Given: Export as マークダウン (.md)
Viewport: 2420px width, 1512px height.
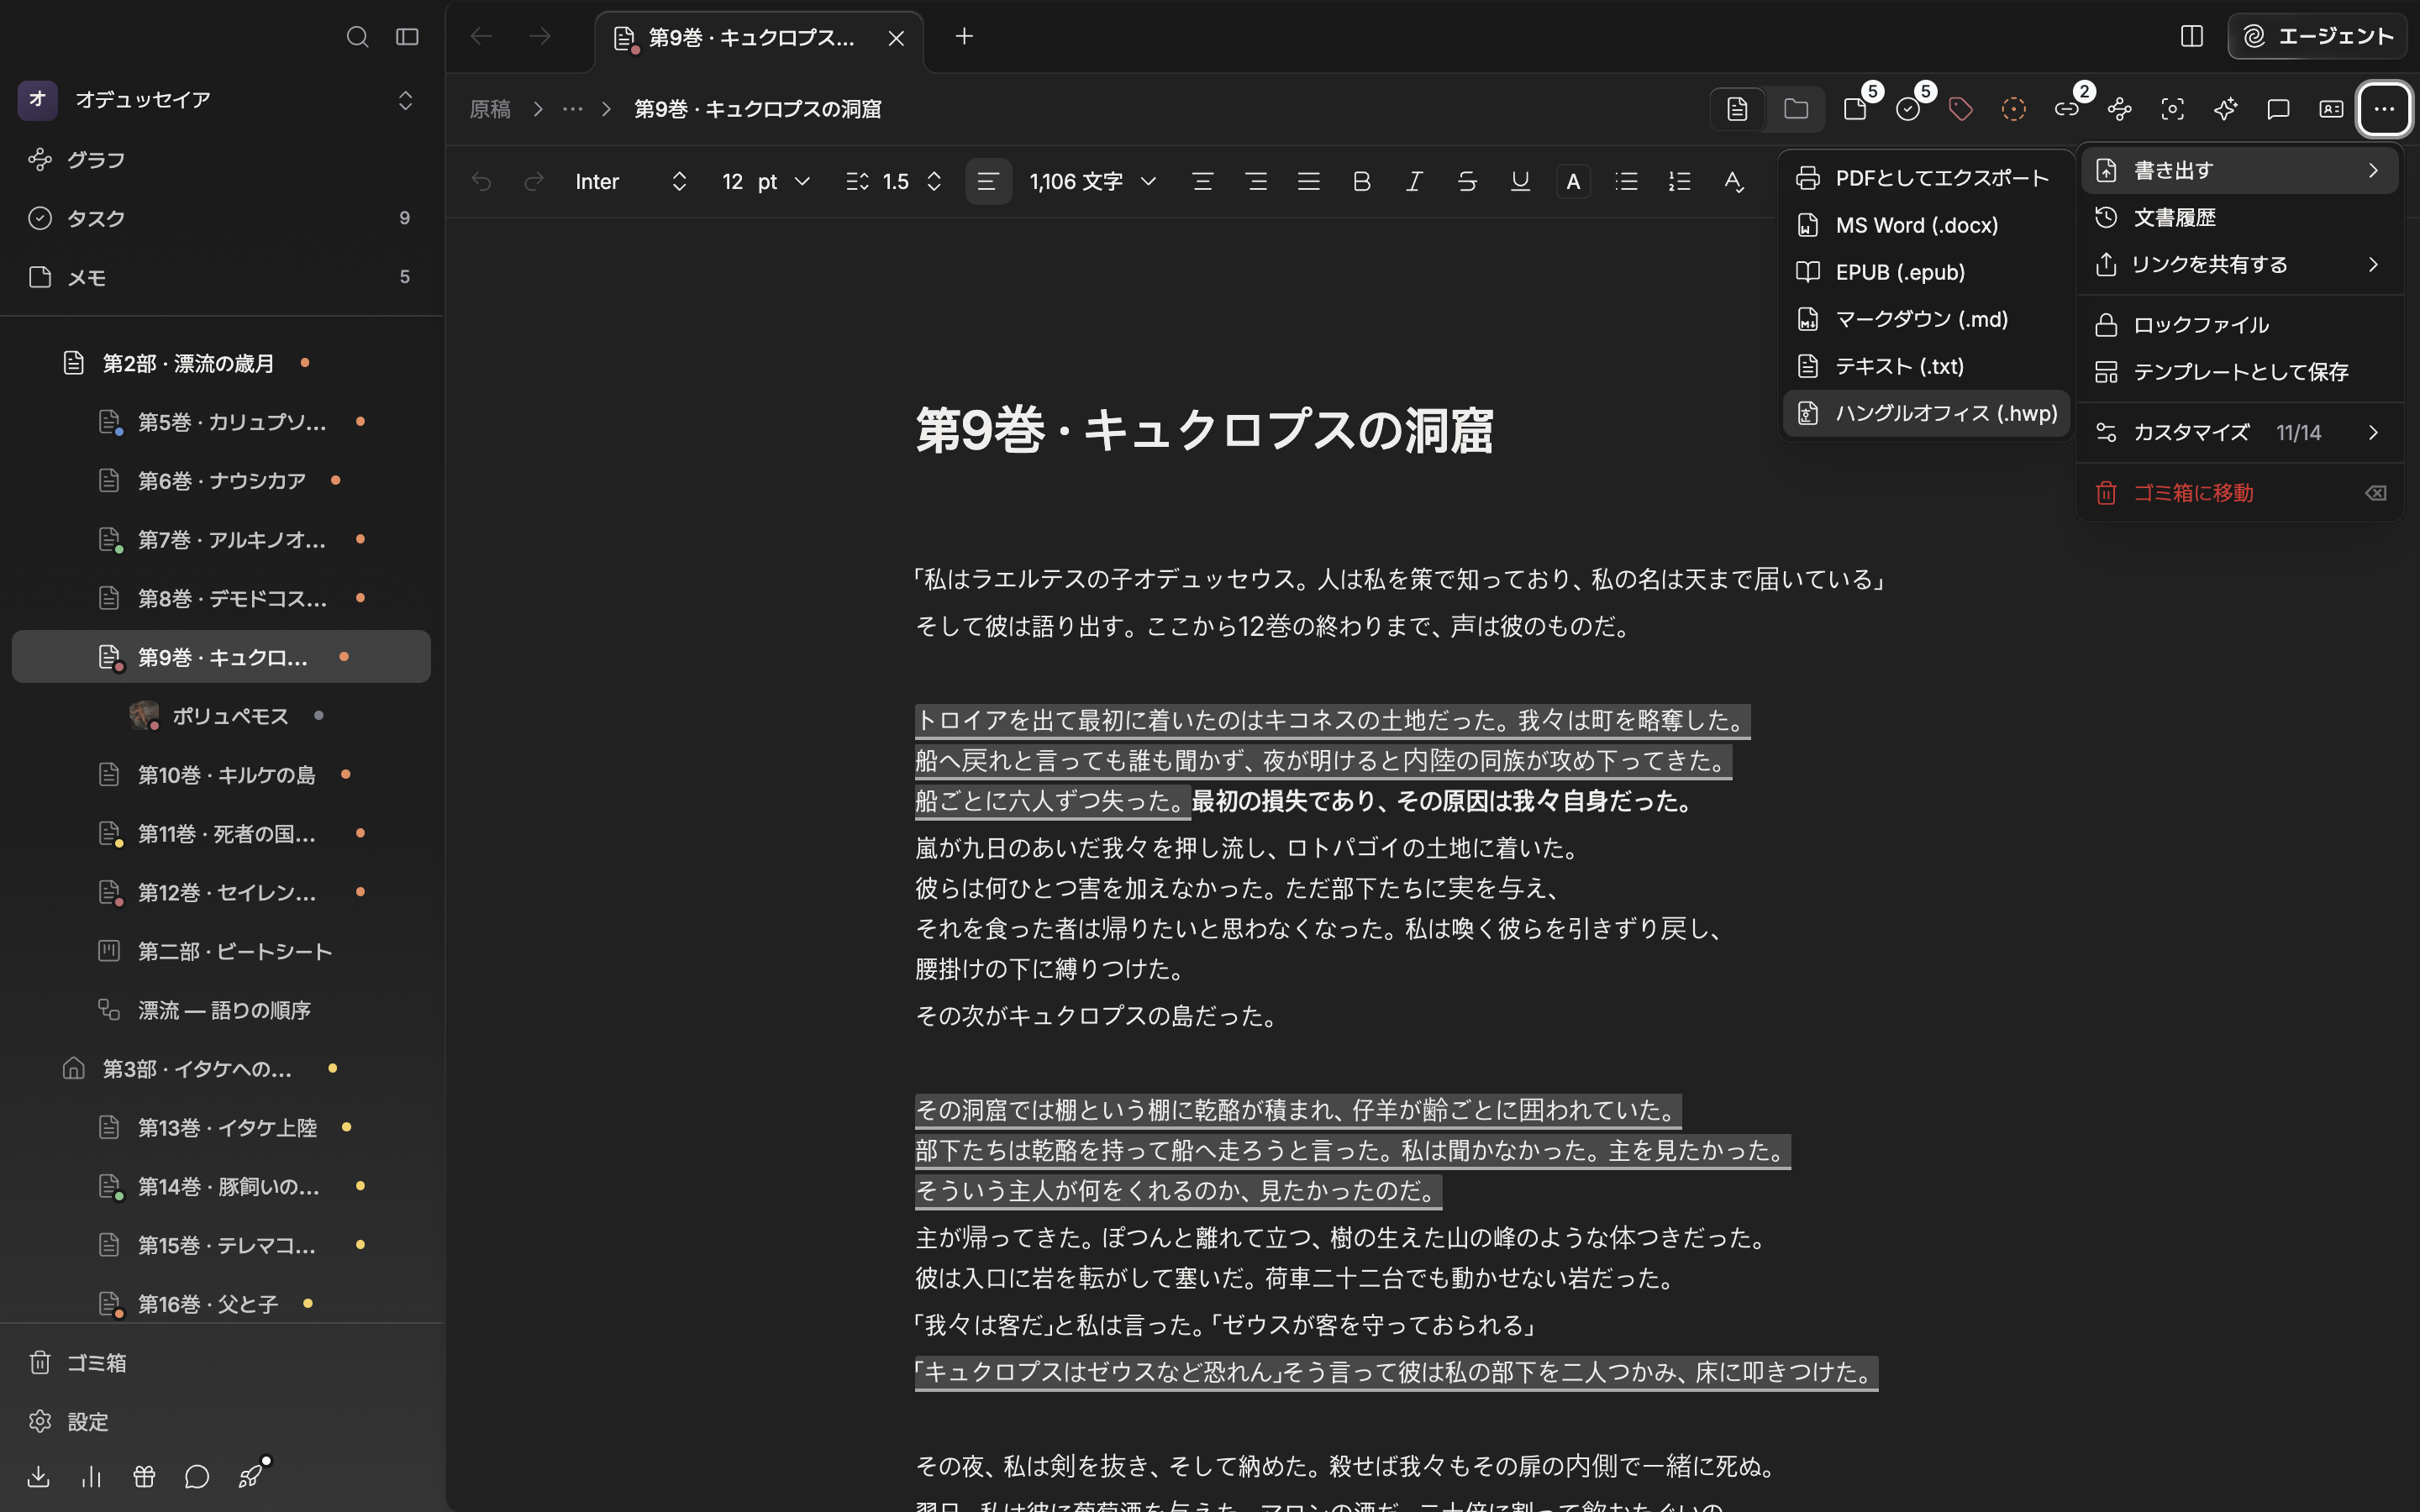Looking at the screenshot, I should 1926,319.
